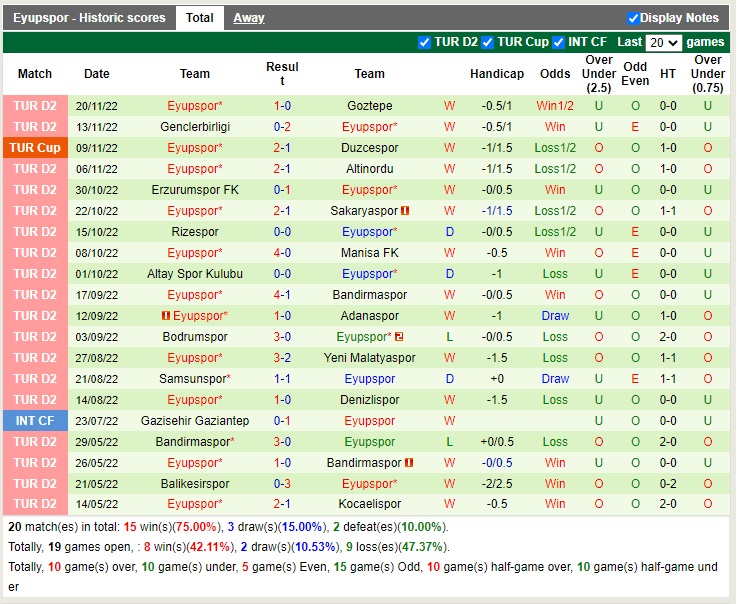
Task: Click -2/2.5 handicap on Balikesirspor row
Action: (x=497, y=484)
